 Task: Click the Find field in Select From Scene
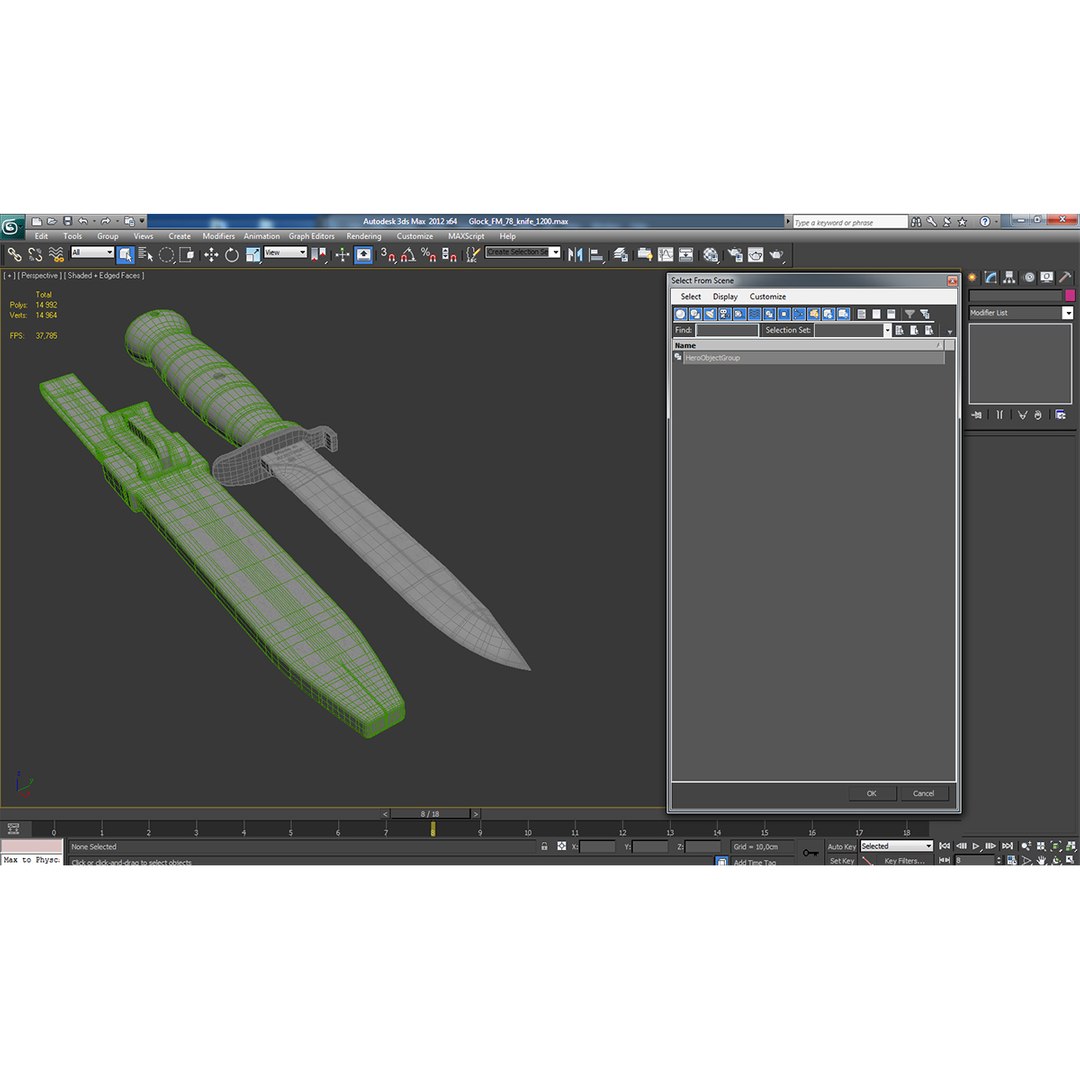pyautogui.click(x=727, y=331)
